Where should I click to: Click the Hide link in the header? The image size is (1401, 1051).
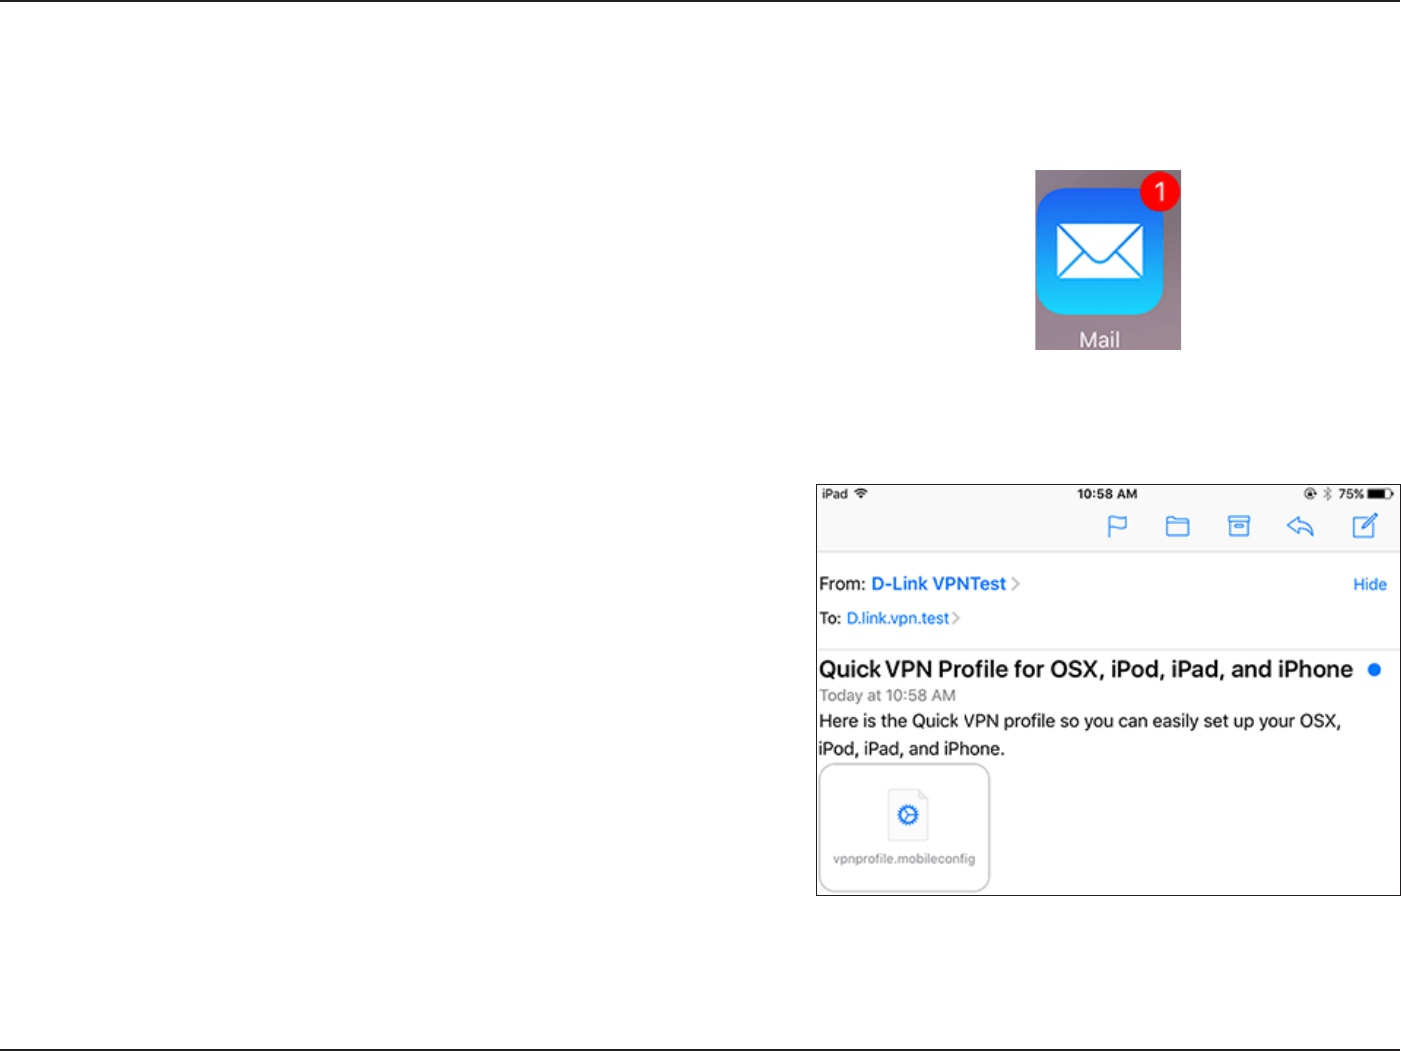click(x=1370, y=584)
